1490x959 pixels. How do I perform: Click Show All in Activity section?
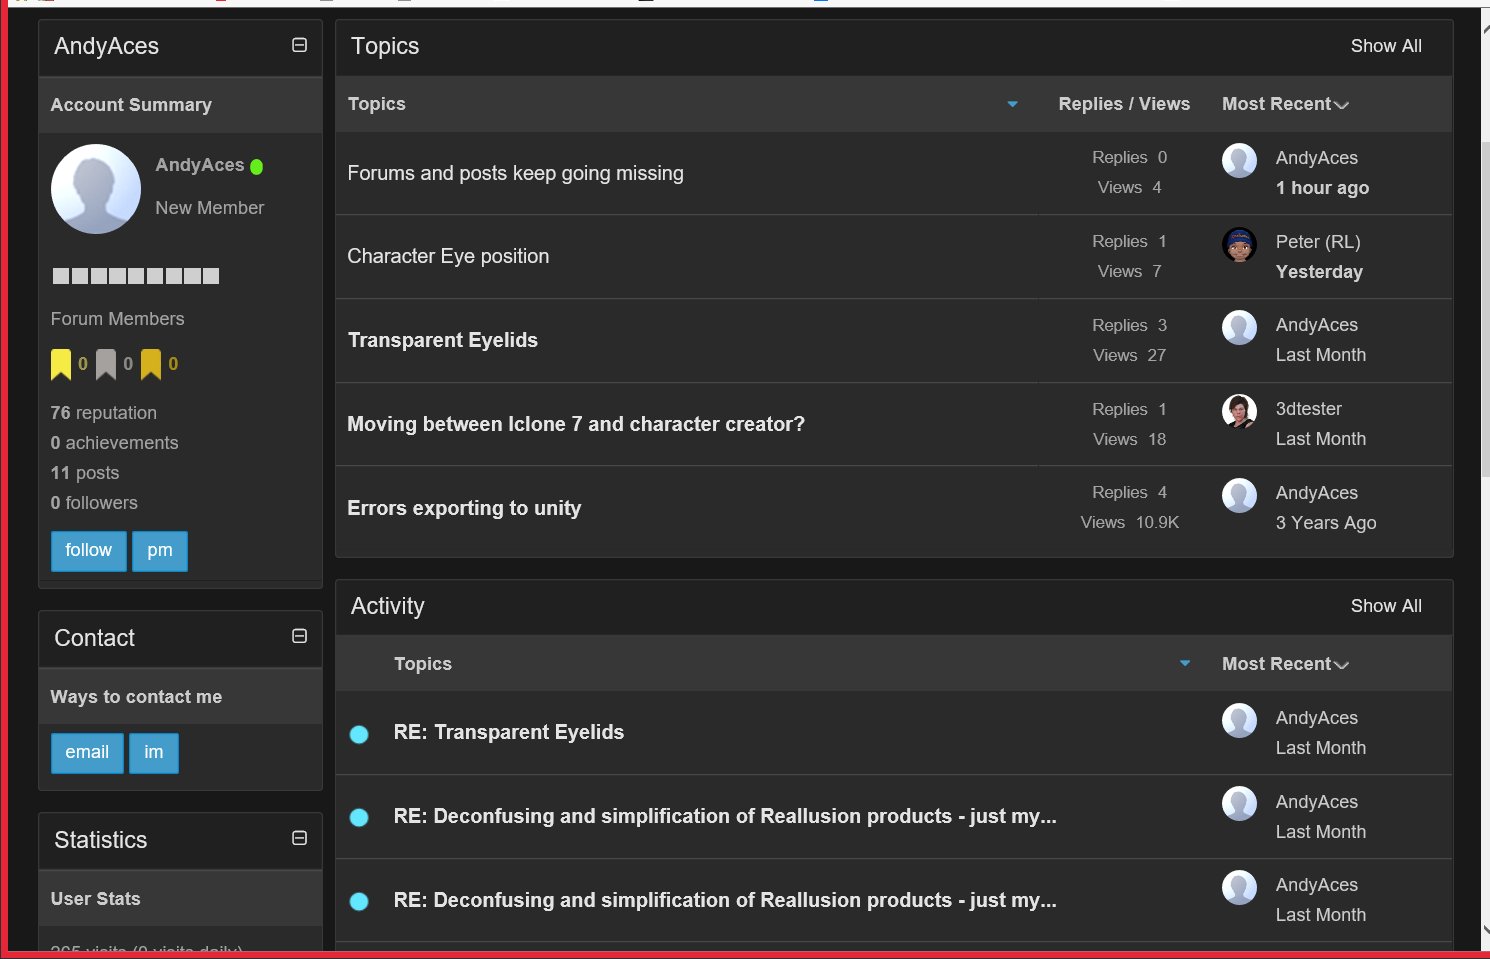(x=1386, y=606)
